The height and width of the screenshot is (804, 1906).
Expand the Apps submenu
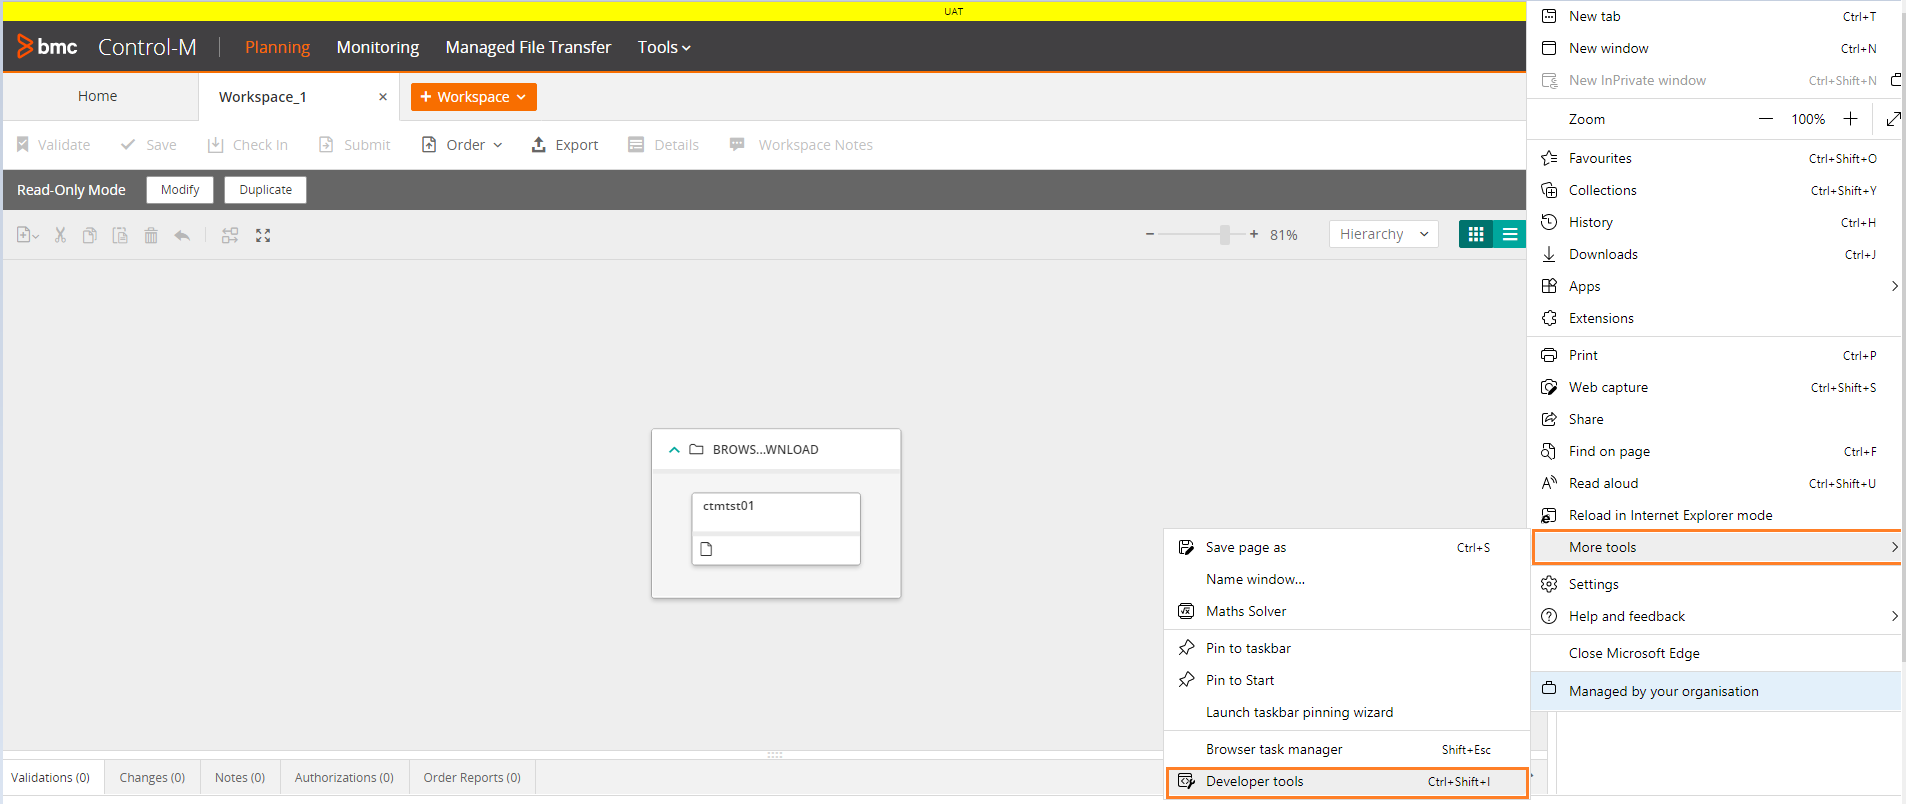pos(1715,286)
